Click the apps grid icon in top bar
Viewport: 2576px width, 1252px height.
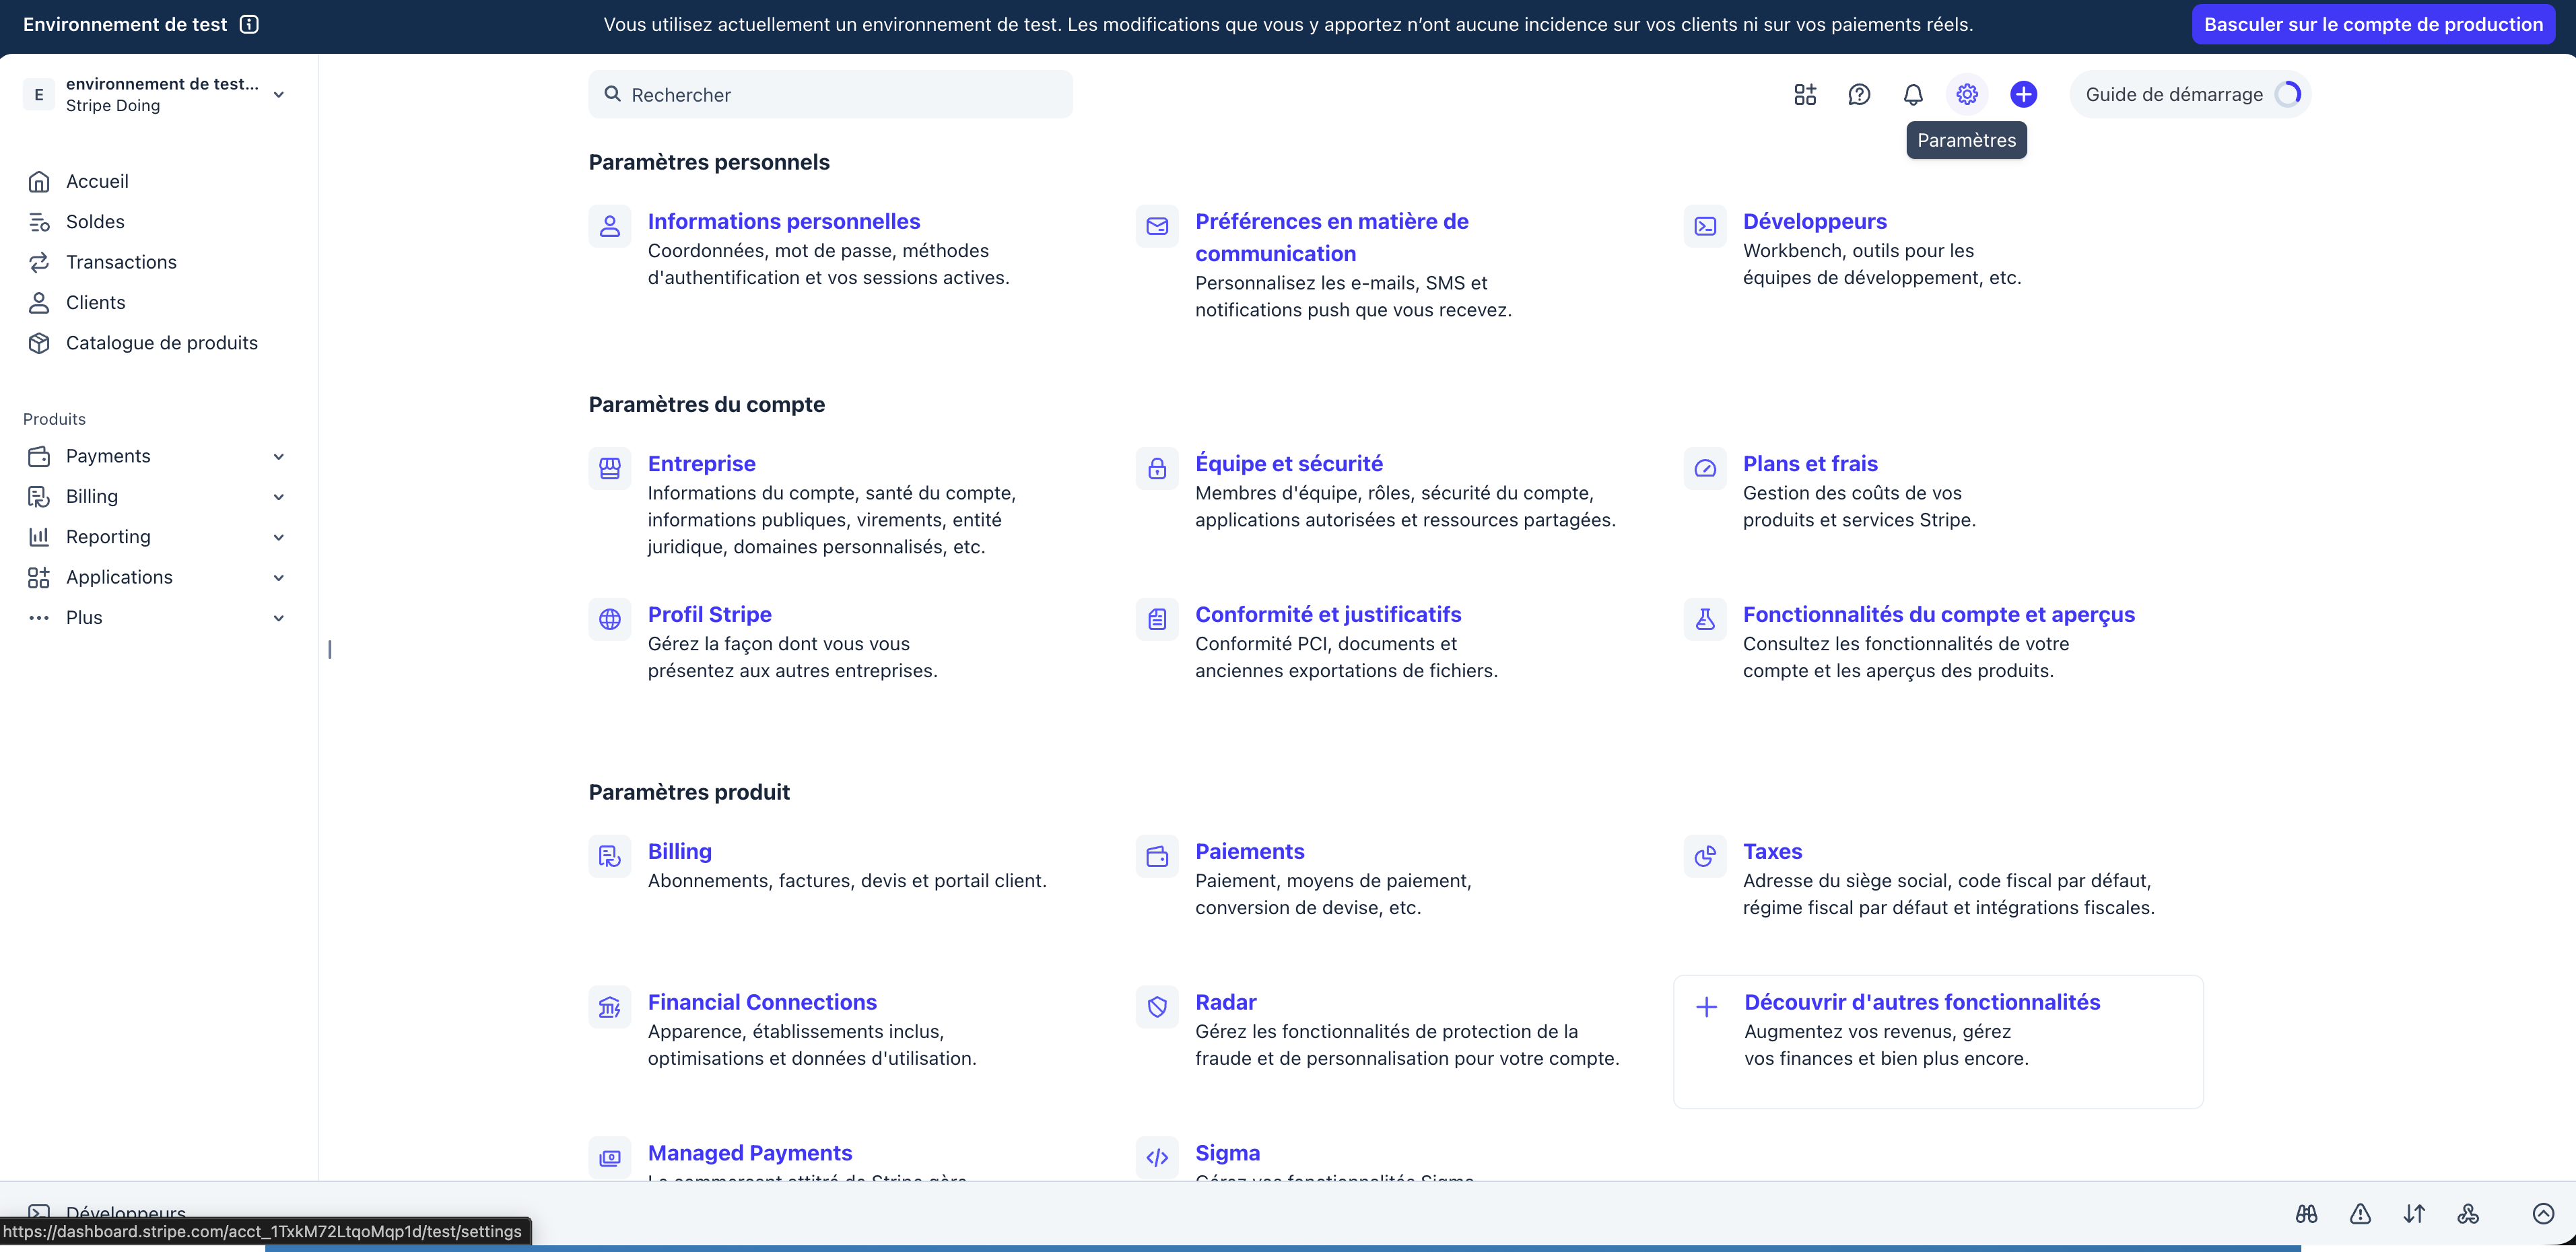point(1805,94)
